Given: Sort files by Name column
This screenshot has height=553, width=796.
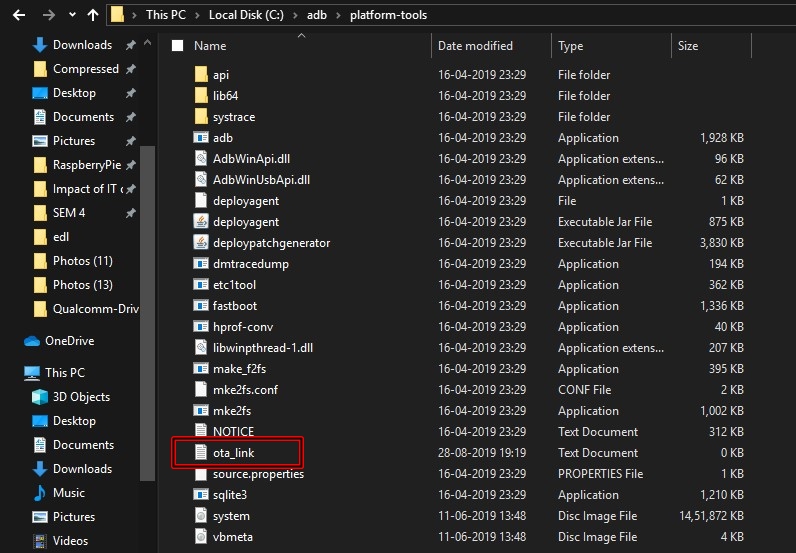Looking at the screenshot, I should (x=210, y=46).
